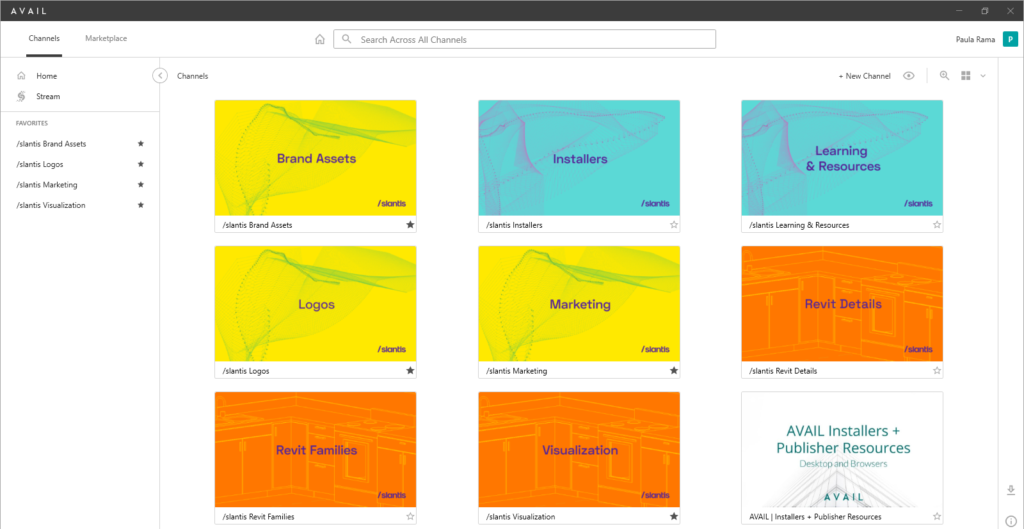Image resolution: width=1024 pixels, height=529 pixels.
Task: Click the home icon beside search bar
Action: point(319,39)
